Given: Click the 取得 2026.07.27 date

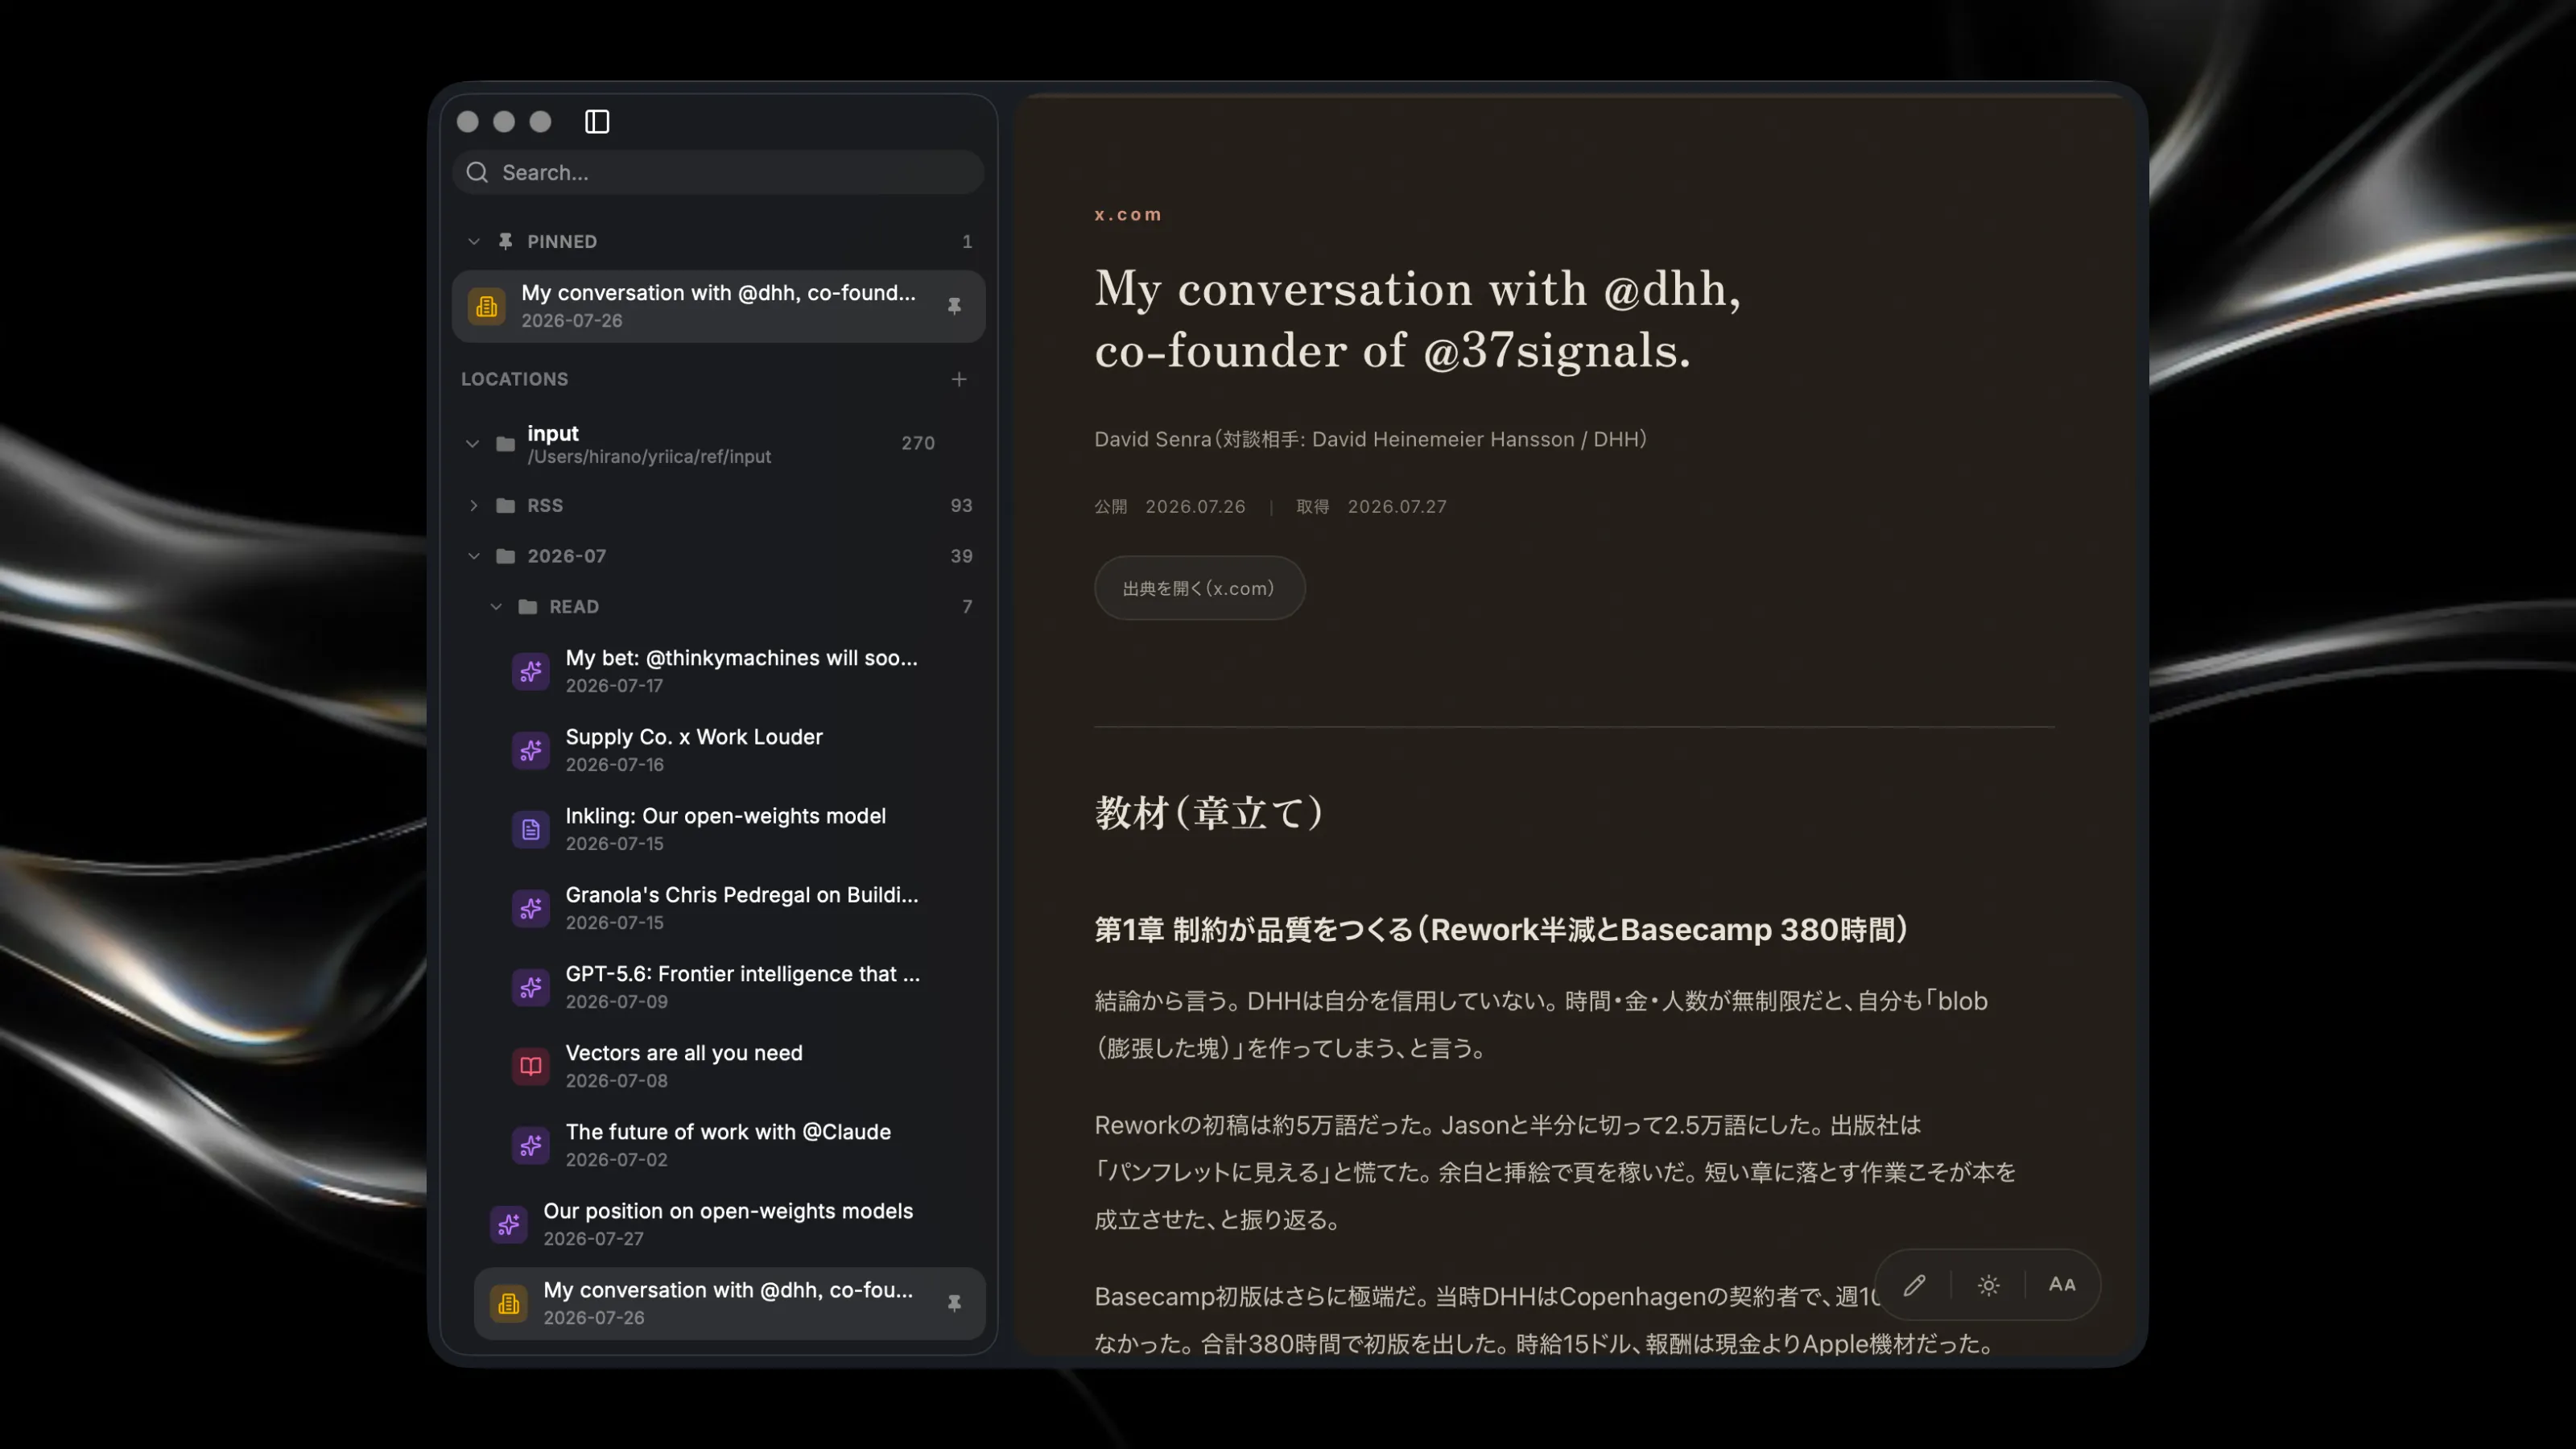Looking at the screenshot, I should point(1371,506).
